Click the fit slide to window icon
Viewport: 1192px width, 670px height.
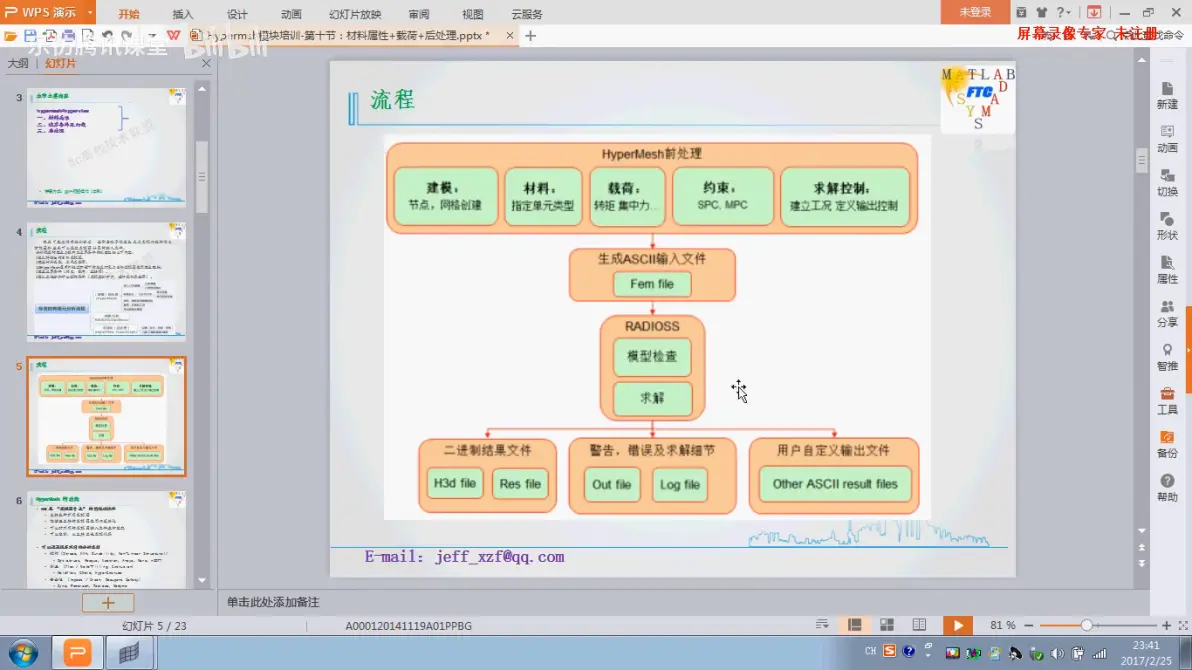(1183, 625)
